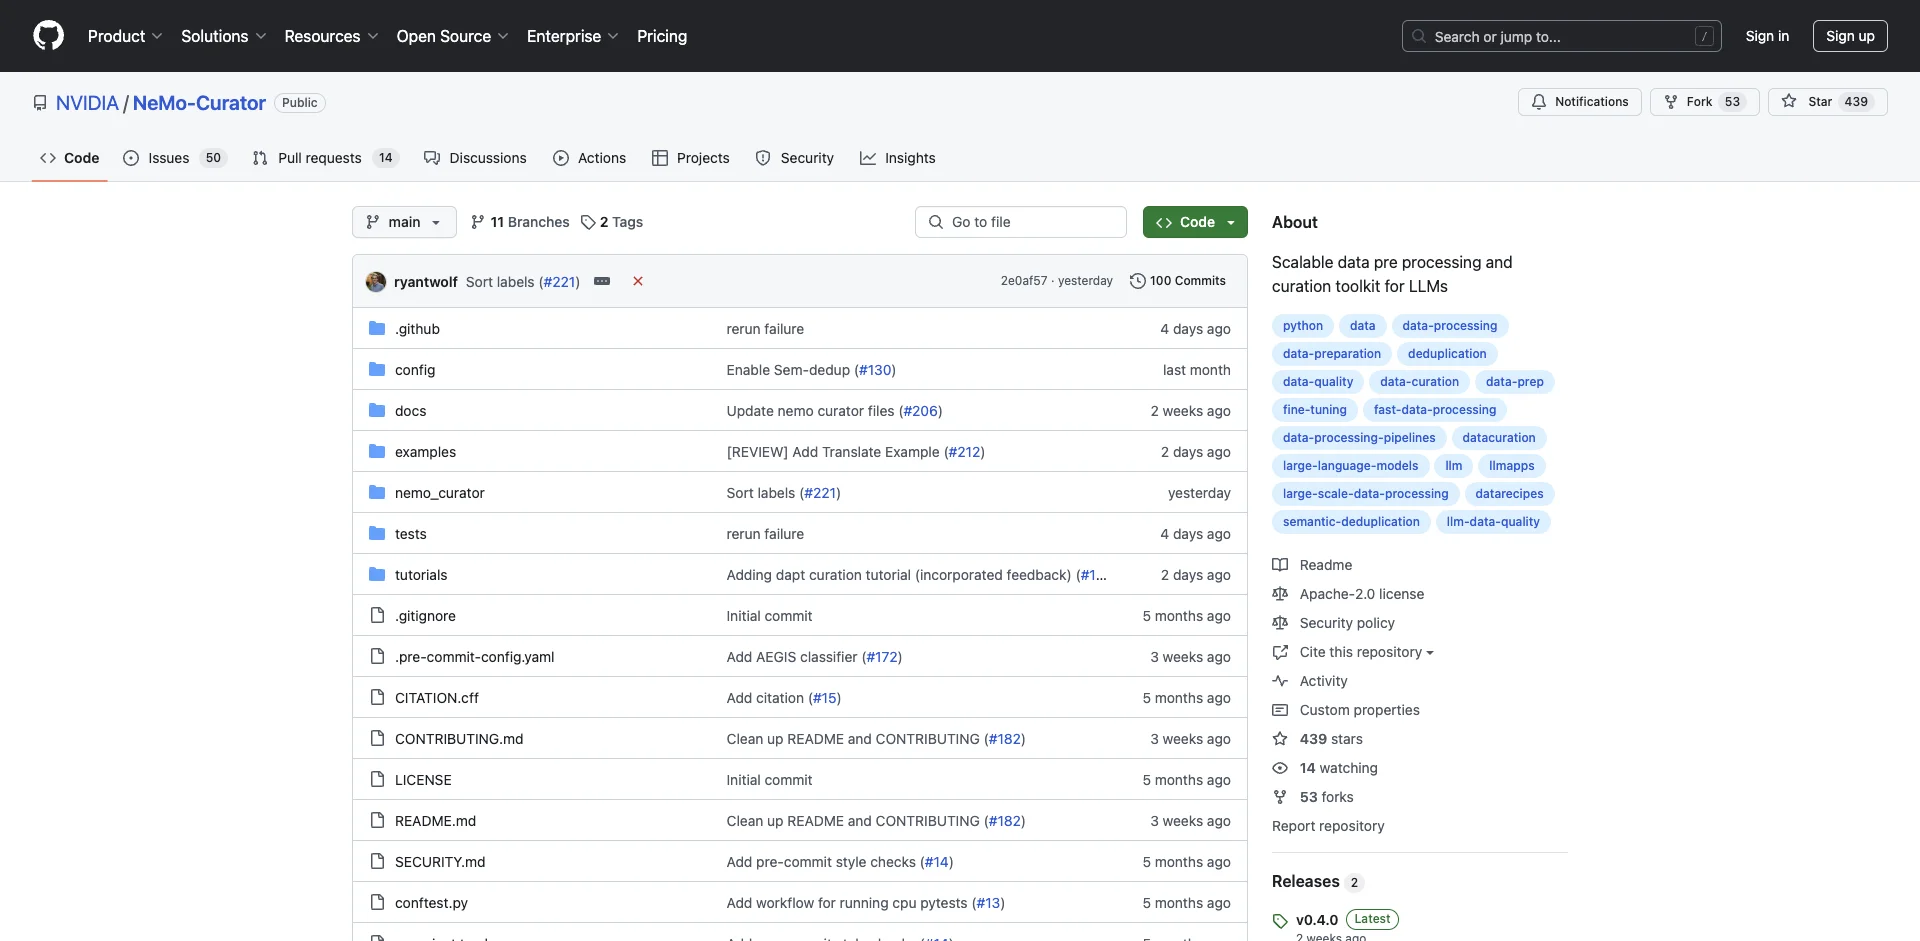Open the .pre-commit-config.yaml file
Image resolution: width=1920 pixels, height=941 pixels.
[x=474, y=657]
